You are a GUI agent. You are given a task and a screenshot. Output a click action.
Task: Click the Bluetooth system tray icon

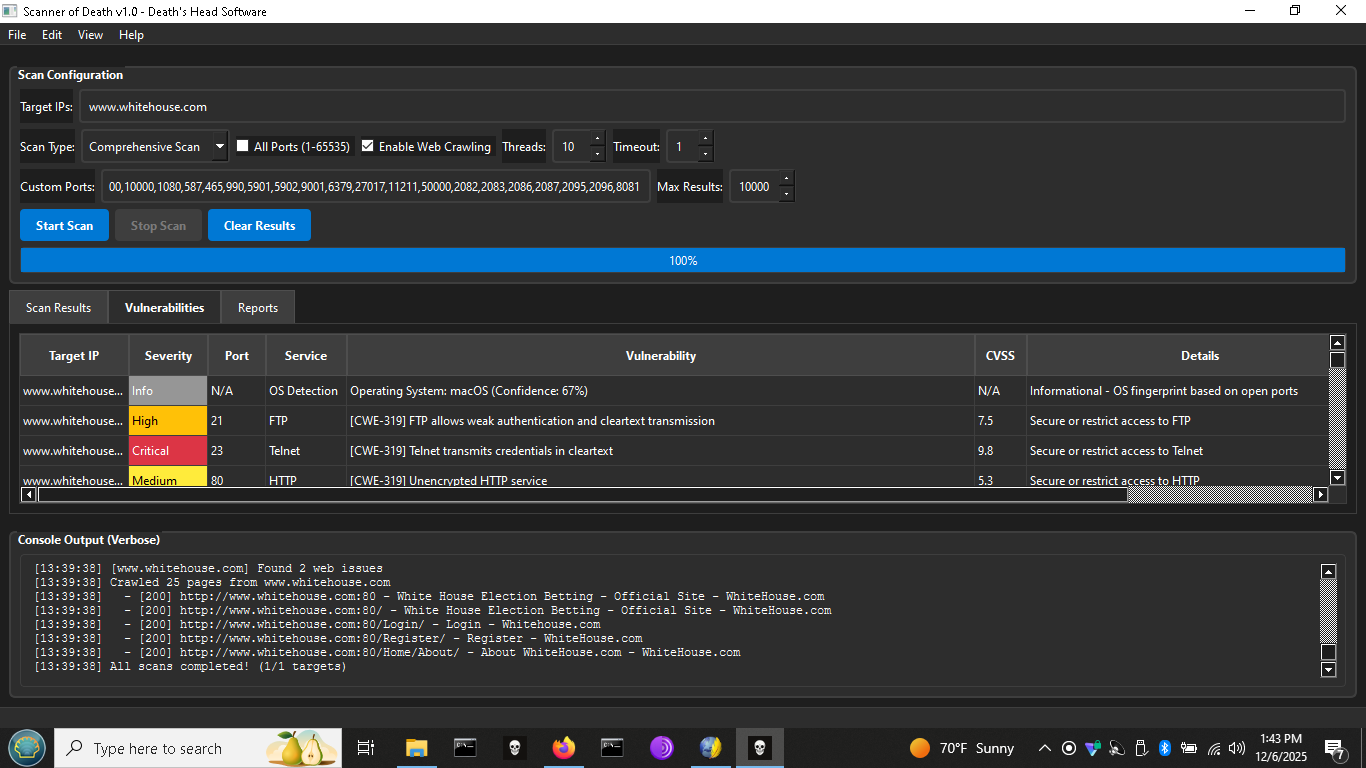pyautogui.click(x=1165, y=748)
